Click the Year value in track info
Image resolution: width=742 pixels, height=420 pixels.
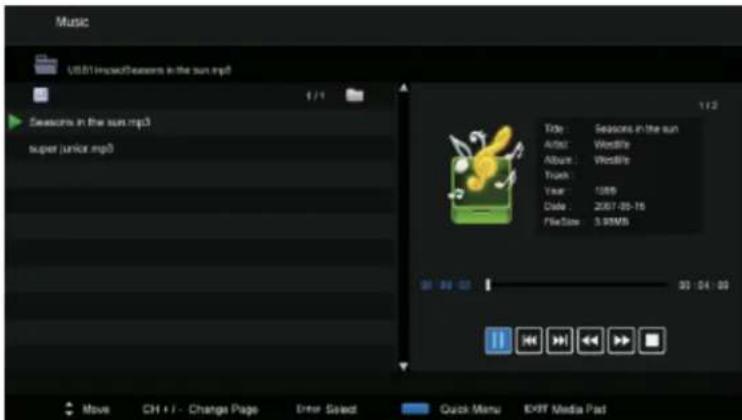pos(605,191)
